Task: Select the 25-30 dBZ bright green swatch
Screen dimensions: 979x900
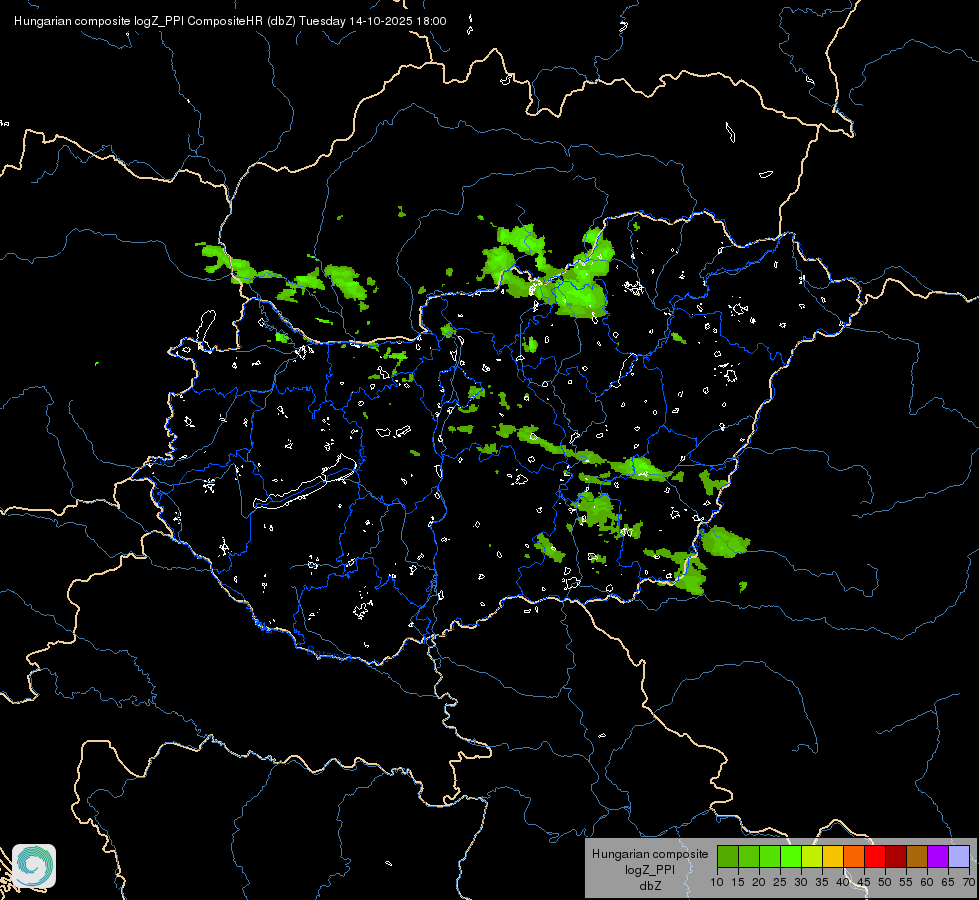Action: point(790,856)
